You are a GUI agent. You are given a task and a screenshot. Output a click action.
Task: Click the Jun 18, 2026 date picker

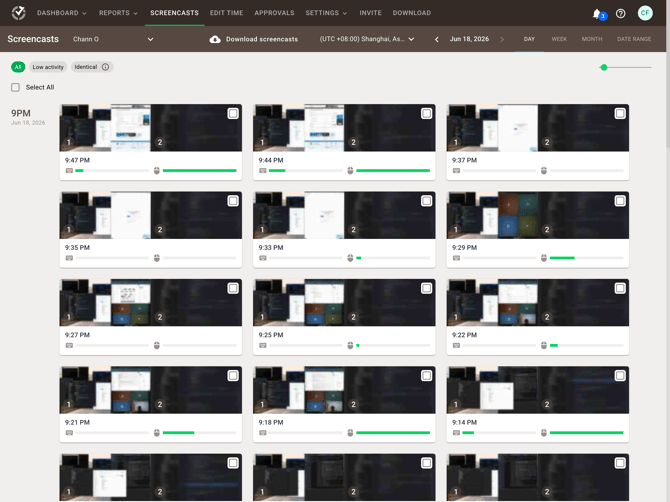[x=469, y=39]
